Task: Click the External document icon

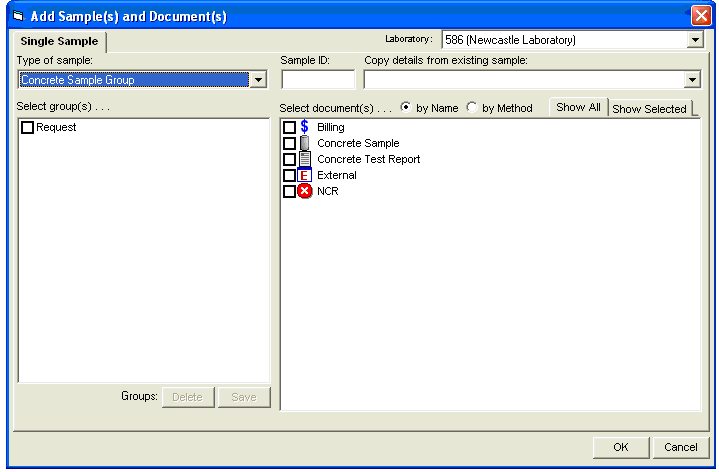Action: coord(304,175)
